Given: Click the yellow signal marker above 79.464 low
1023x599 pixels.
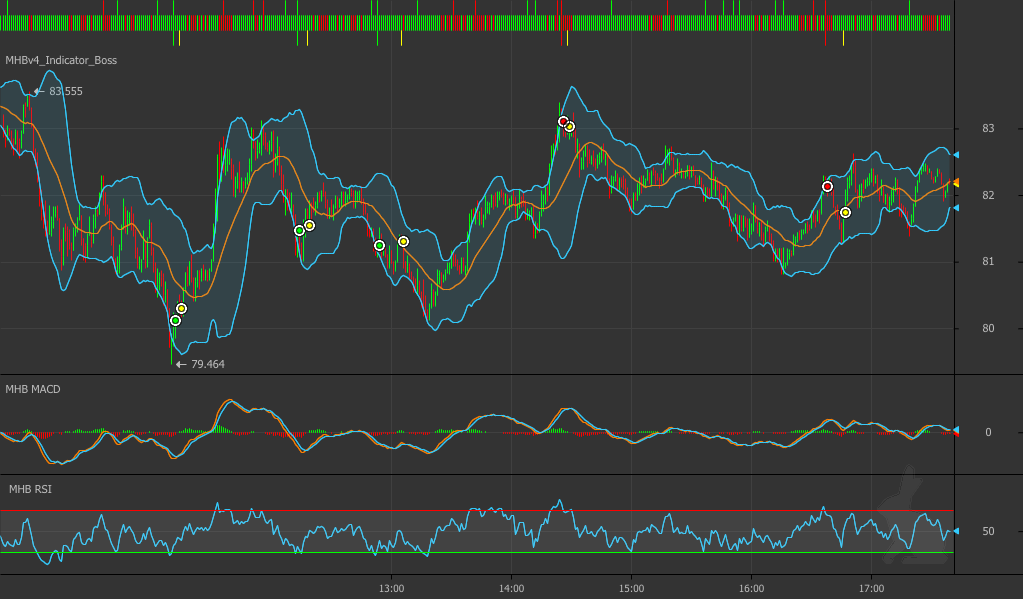Looking at the screenshot, I should coord(181,309).
